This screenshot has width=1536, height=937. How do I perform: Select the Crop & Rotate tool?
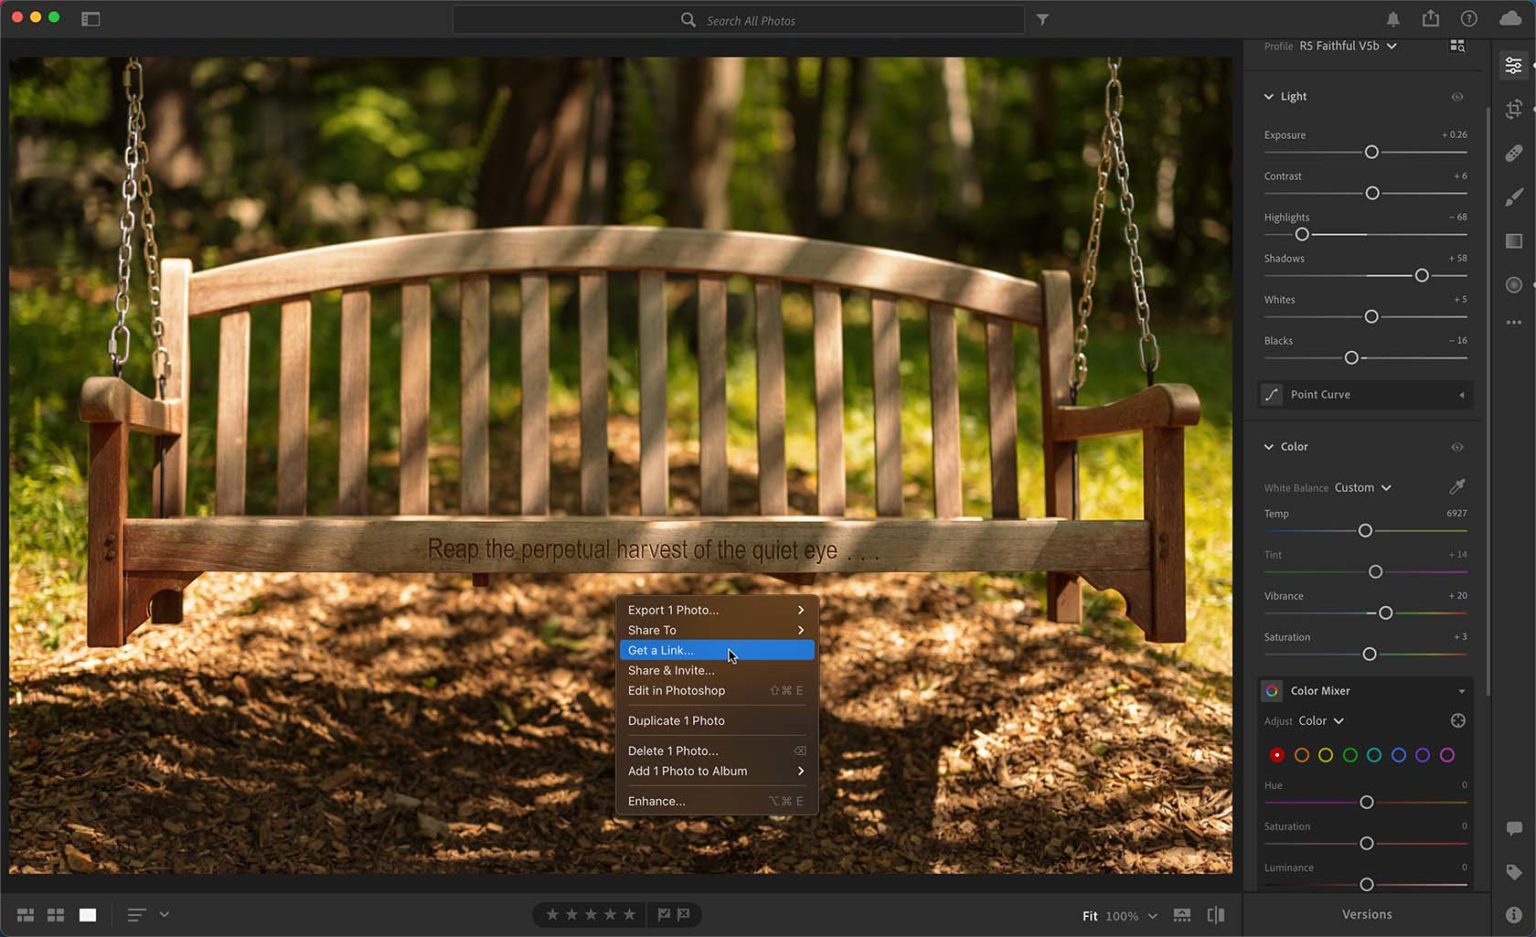1513,110
